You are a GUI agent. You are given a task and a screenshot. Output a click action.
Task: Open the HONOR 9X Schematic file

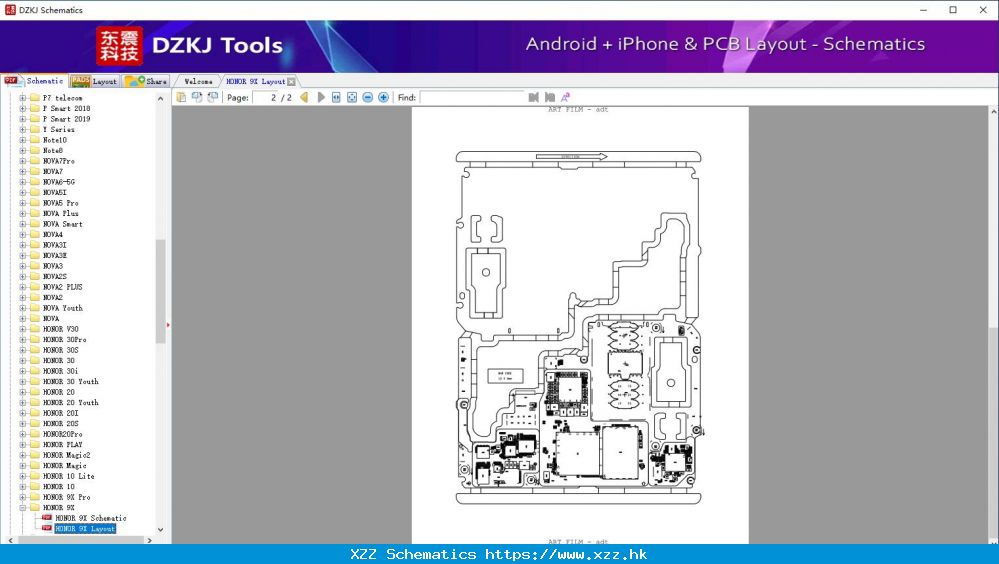point(90,518)
